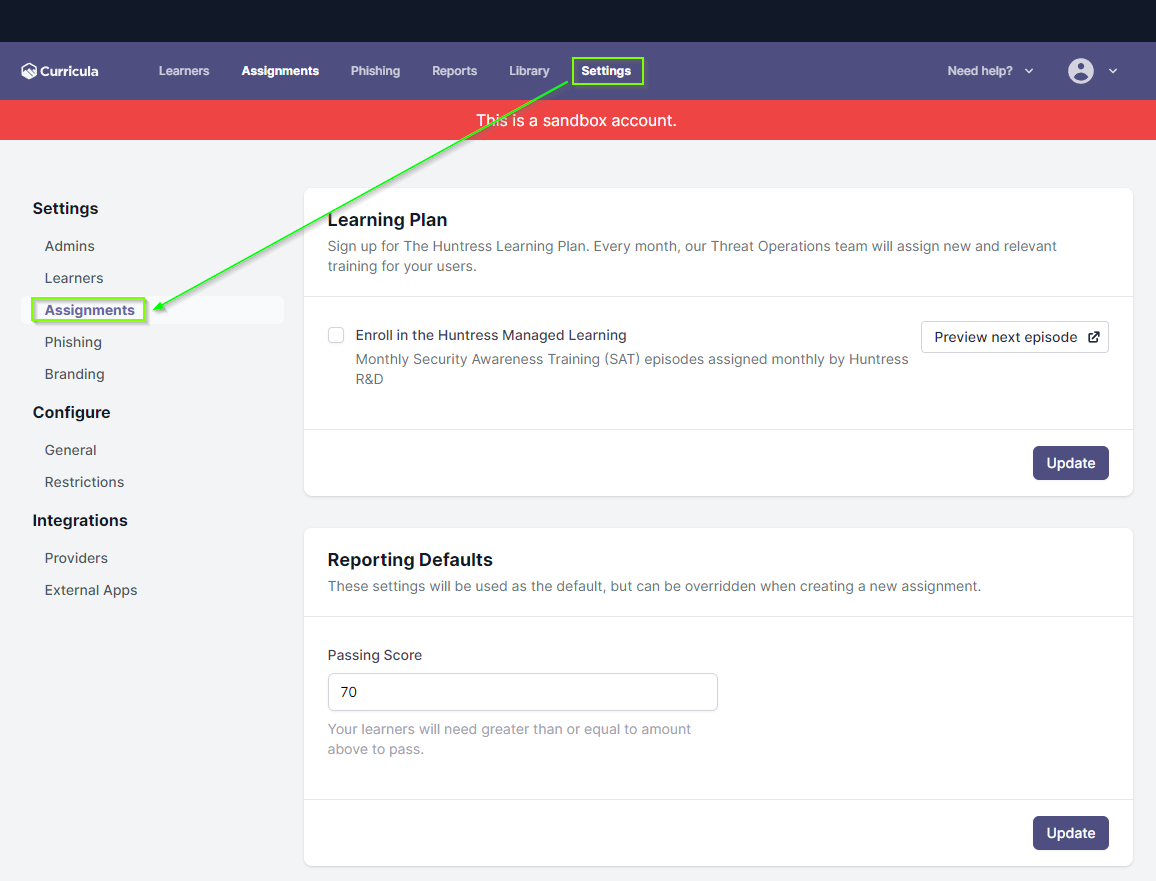
Task: Enable Enroll in Huntress Managed Learning checkbox
Action: pos(336,335)
